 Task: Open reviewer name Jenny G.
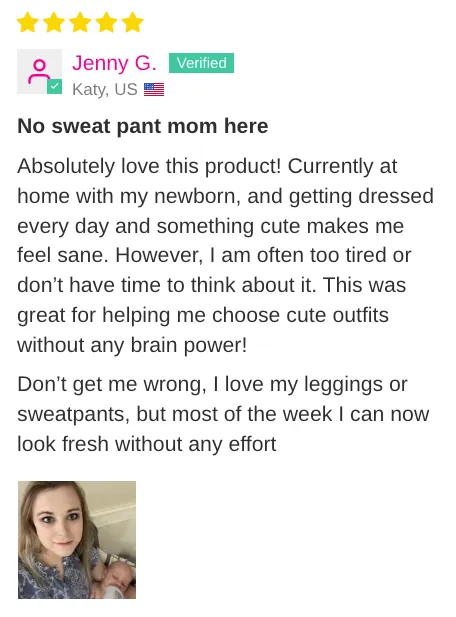click(x=114, y=63)
